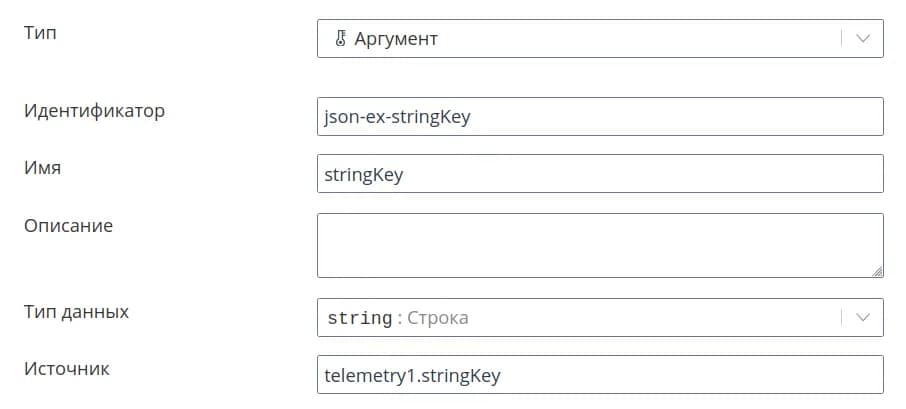
Task: Click the Источник label
Action: 66,368
